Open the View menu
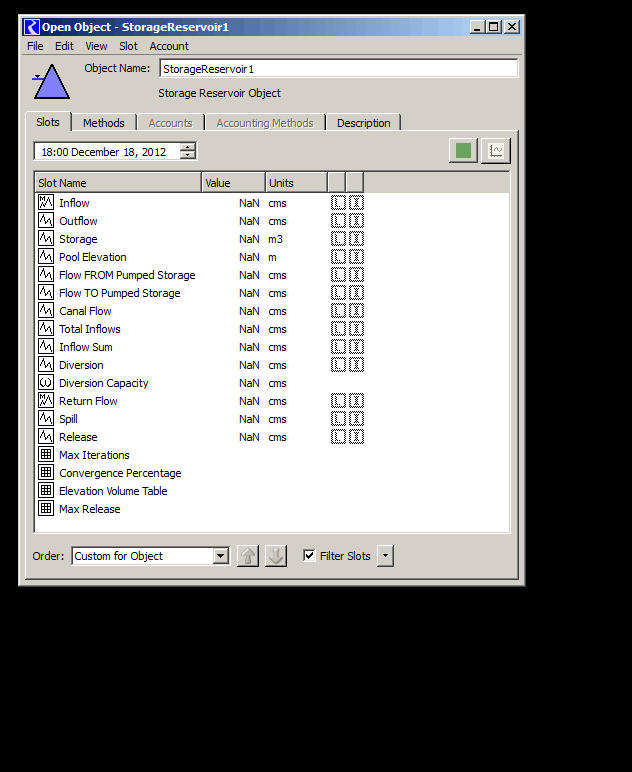The height and width of the screenshot is (772, 632). [96, 46]
